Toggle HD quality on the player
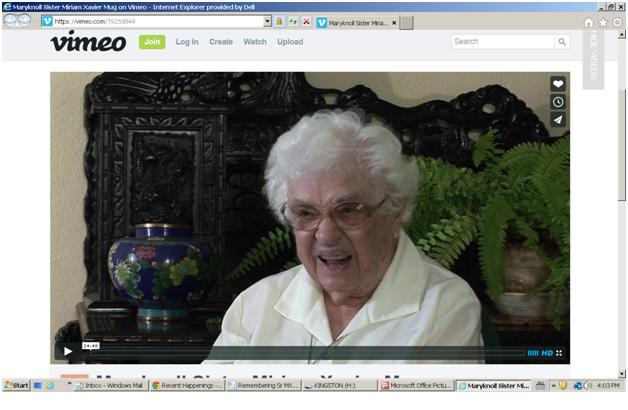 coord(547,353)
